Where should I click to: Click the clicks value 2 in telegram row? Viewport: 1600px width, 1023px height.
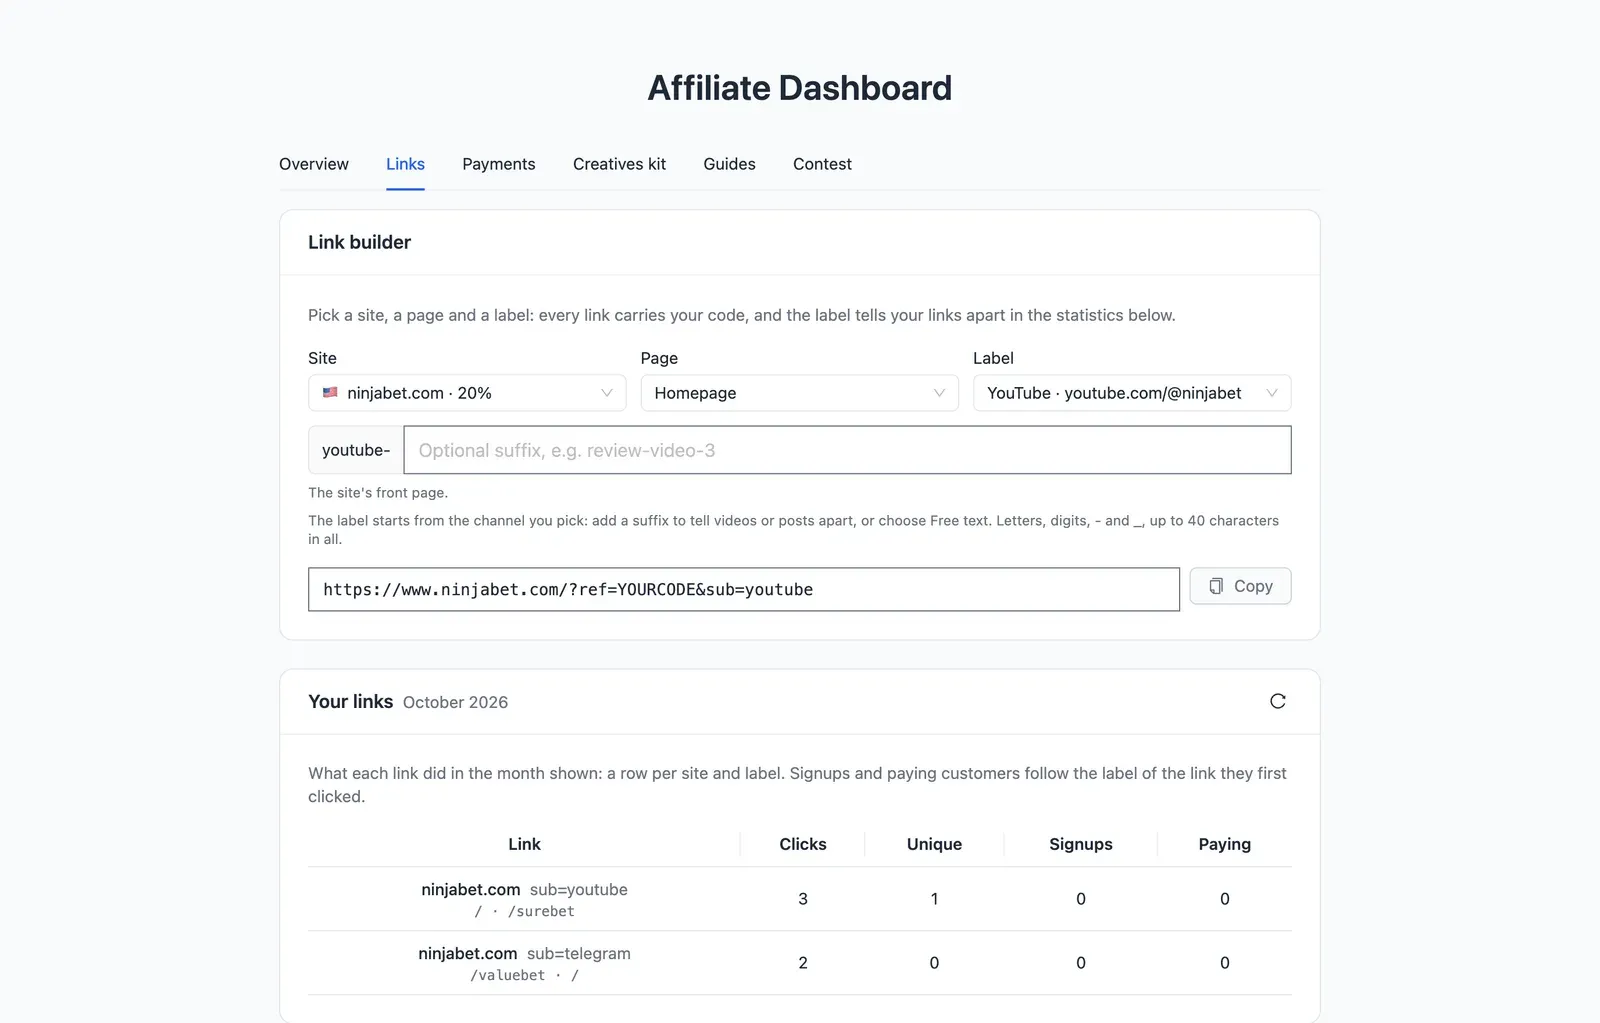(803, 963)
